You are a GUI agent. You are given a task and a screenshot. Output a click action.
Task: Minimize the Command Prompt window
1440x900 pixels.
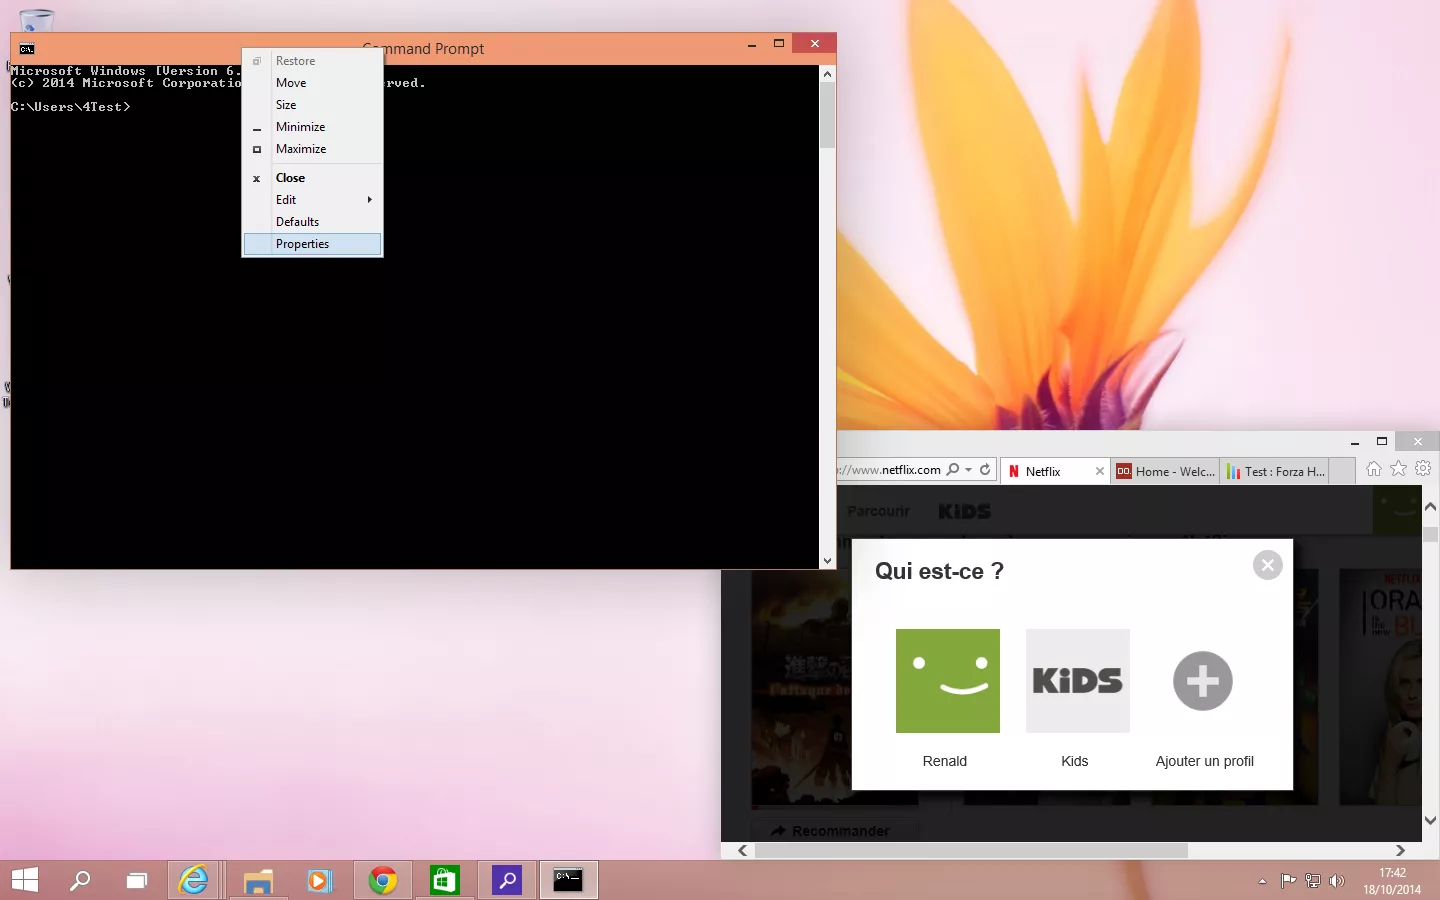coord(752,44)
